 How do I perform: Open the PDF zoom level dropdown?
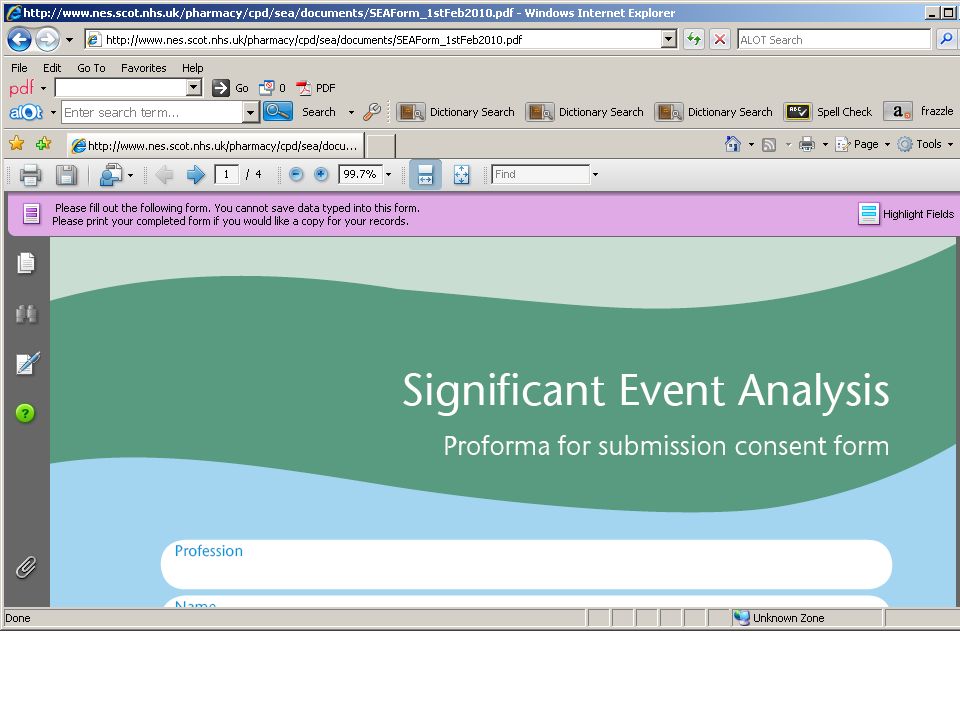click(x=388, y=174)
